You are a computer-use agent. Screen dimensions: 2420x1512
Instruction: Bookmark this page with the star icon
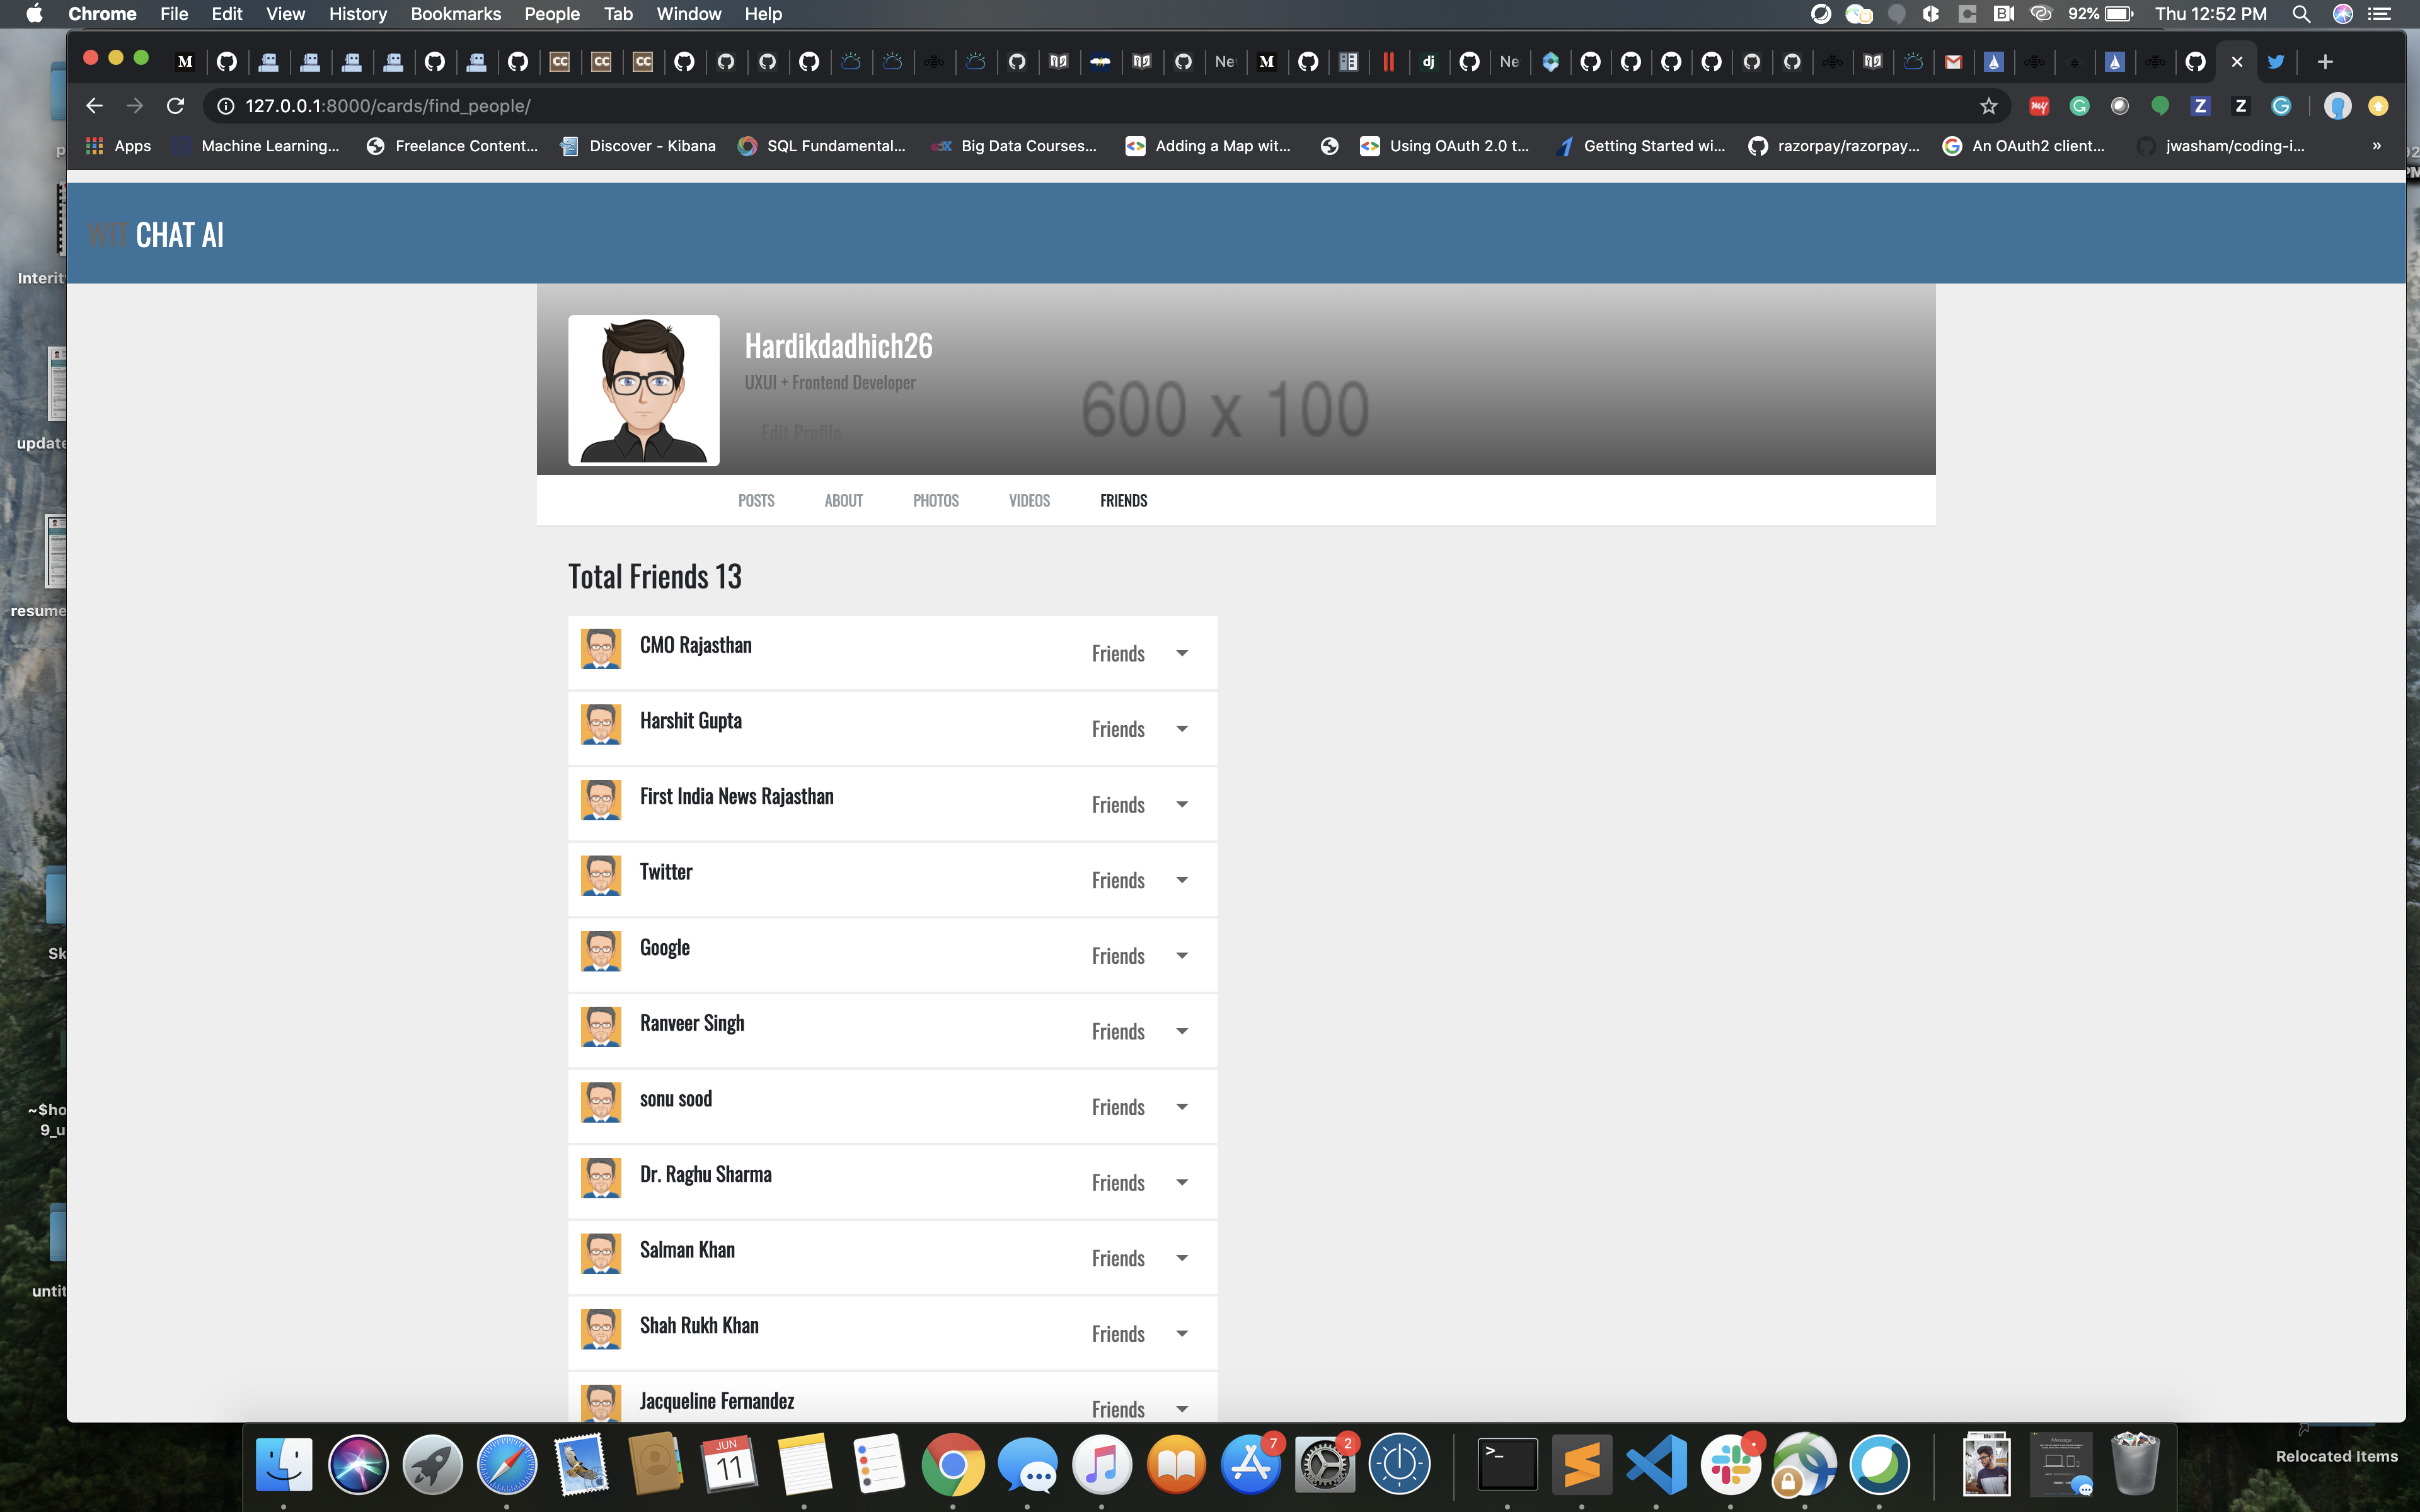1988,106
